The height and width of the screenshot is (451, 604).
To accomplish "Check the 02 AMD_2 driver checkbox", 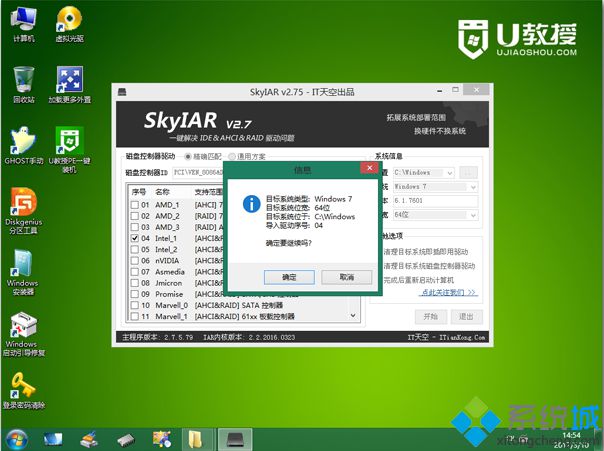I will tap(134, 216).
